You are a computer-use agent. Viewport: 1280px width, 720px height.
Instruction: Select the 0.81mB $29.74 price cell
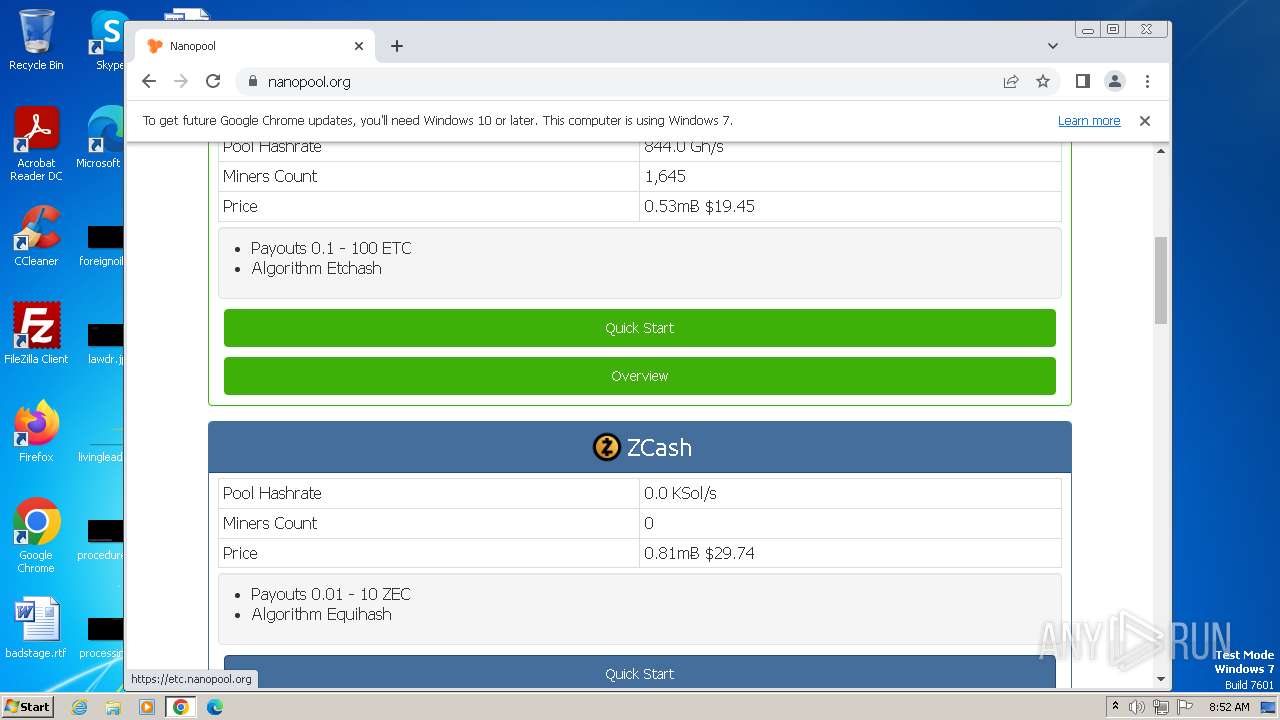click(850, 553)
